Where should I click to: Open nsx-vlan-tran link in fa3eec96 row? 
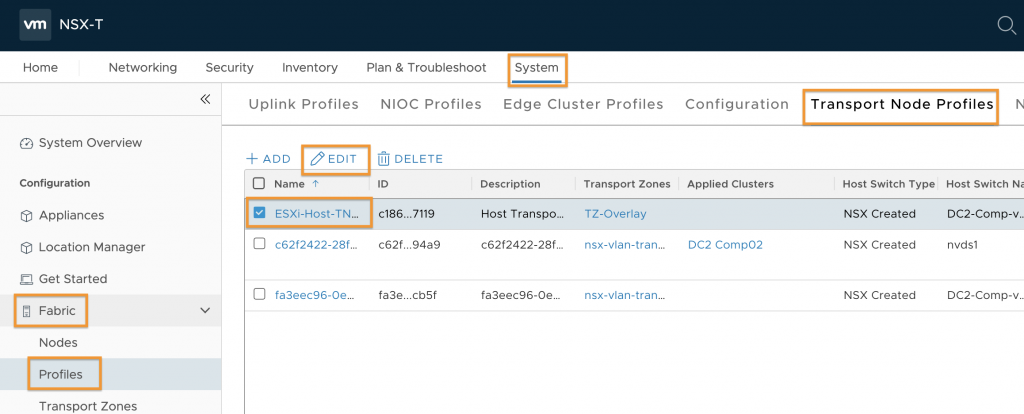[x=625, y=295]
